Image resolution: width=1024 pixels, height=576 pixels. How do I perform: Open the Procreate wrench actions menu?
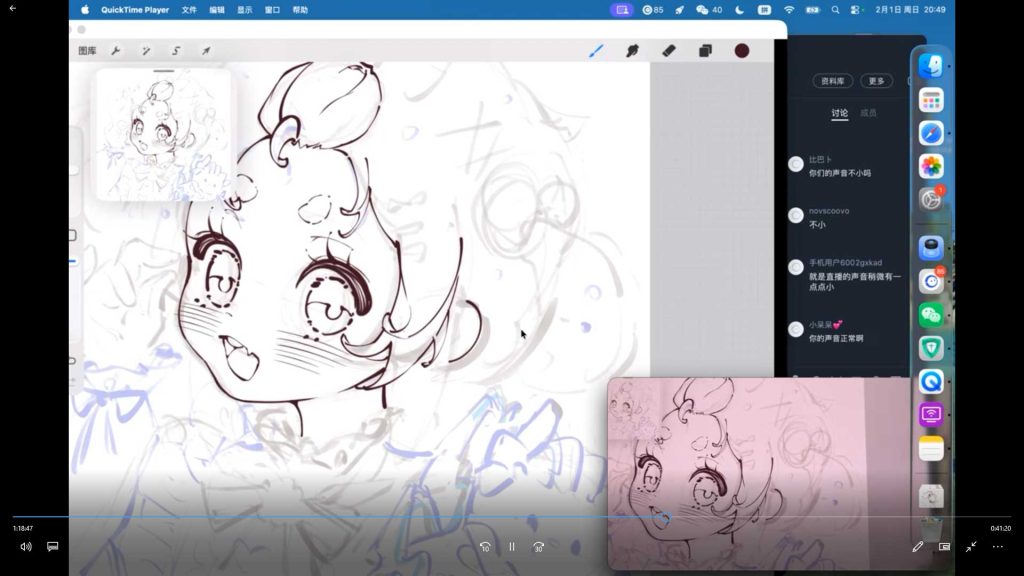[x=116, y=51]
